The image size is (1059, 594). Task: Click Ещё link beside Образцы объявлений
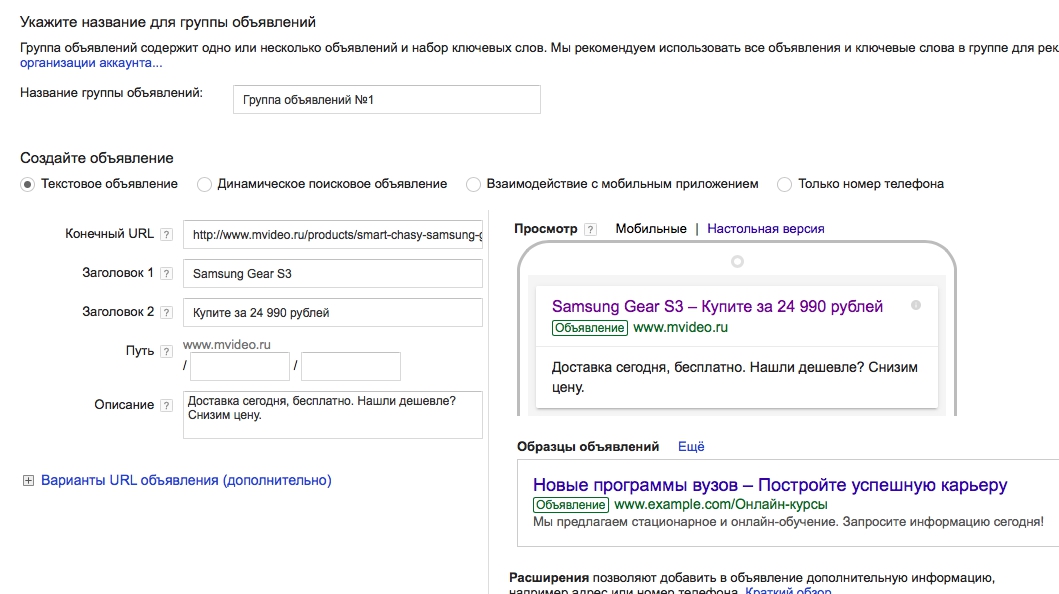point(691,447)
